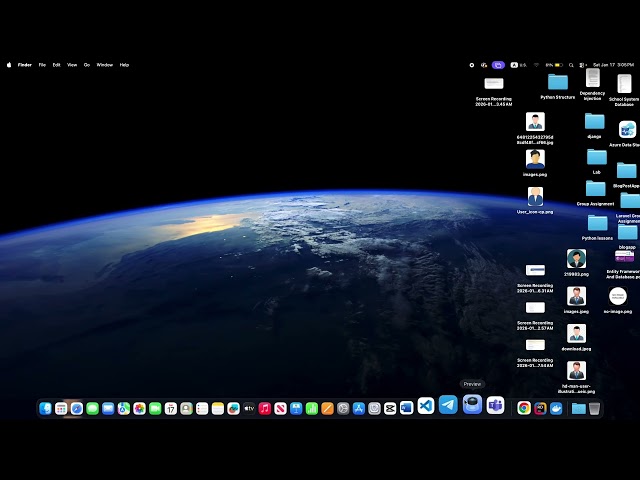Launch Safari from the dock

tap(77, 408)
